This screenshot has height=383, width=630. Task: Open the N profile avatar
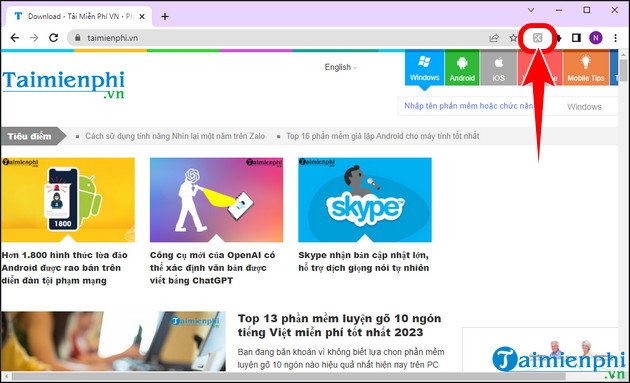click(596, 38)
